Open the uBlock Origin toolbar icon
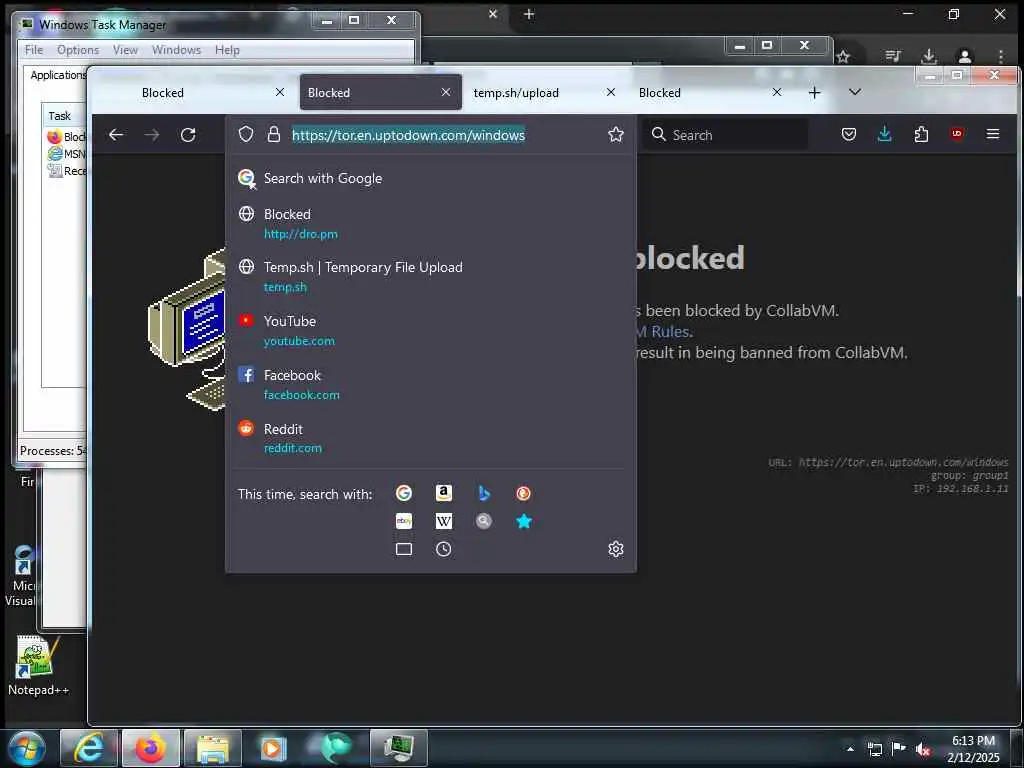 point(957,134)
